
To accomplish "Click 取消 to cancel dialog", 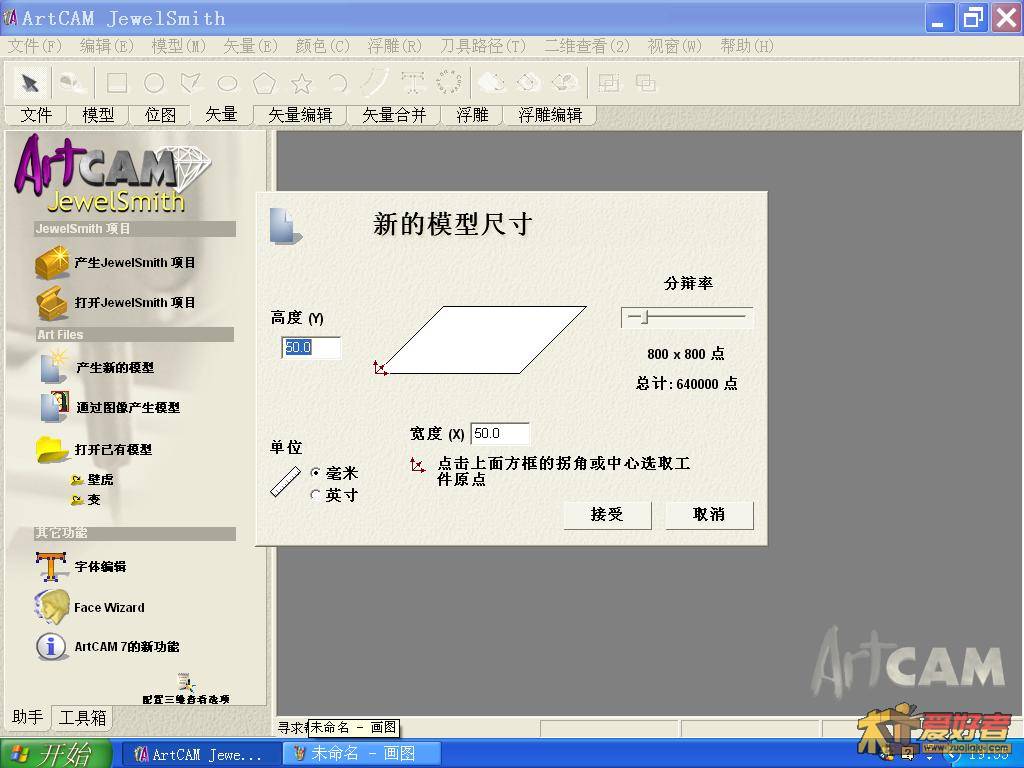I will click(x=709, y=515).
